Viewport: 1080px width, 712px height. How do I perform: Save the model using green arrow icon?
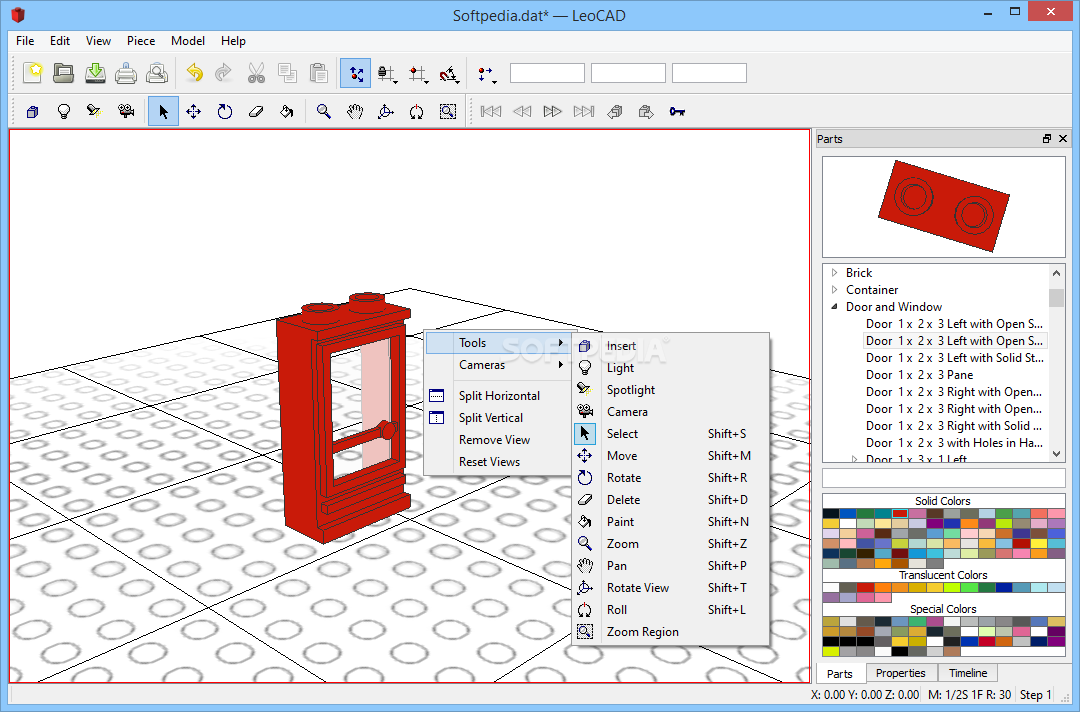pos(95,73)
